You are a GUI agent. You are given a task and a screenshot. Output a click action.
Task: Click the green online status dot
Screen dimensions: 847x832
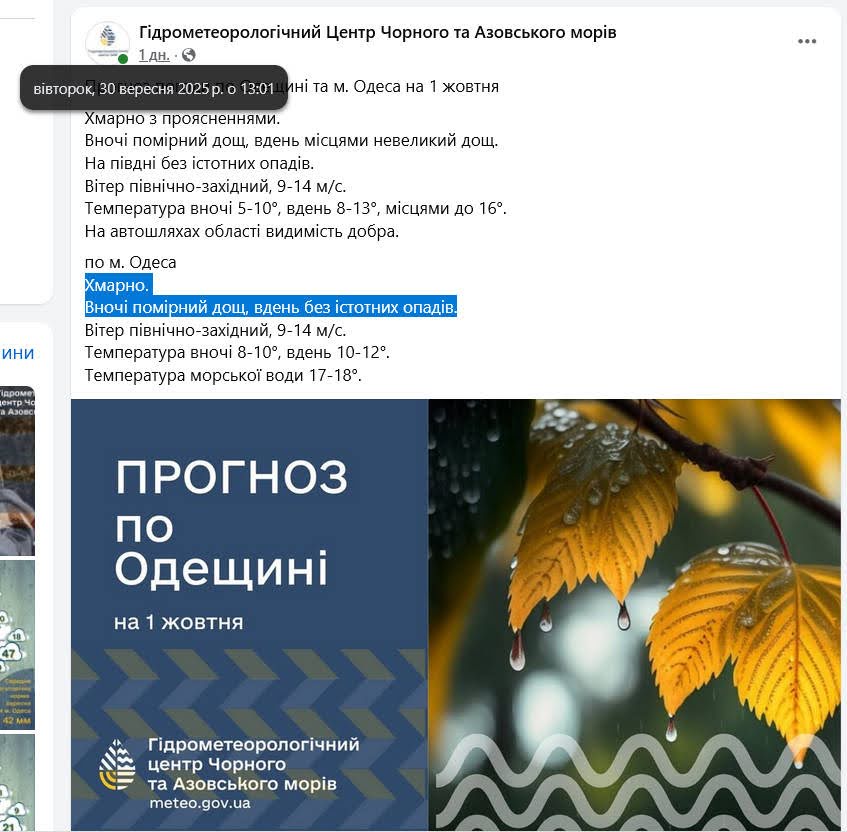(123, 60)
